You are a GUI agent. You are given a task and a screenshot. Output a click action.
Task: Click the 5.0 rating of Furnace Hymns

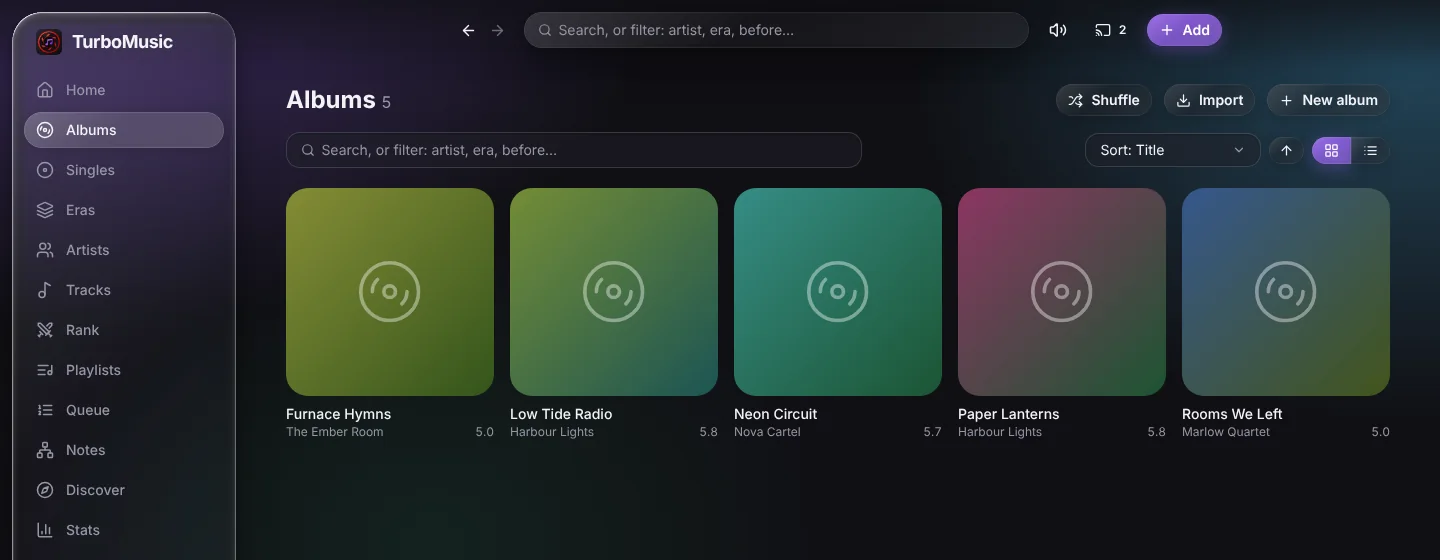pyautogui.click(x=484, y=432)
